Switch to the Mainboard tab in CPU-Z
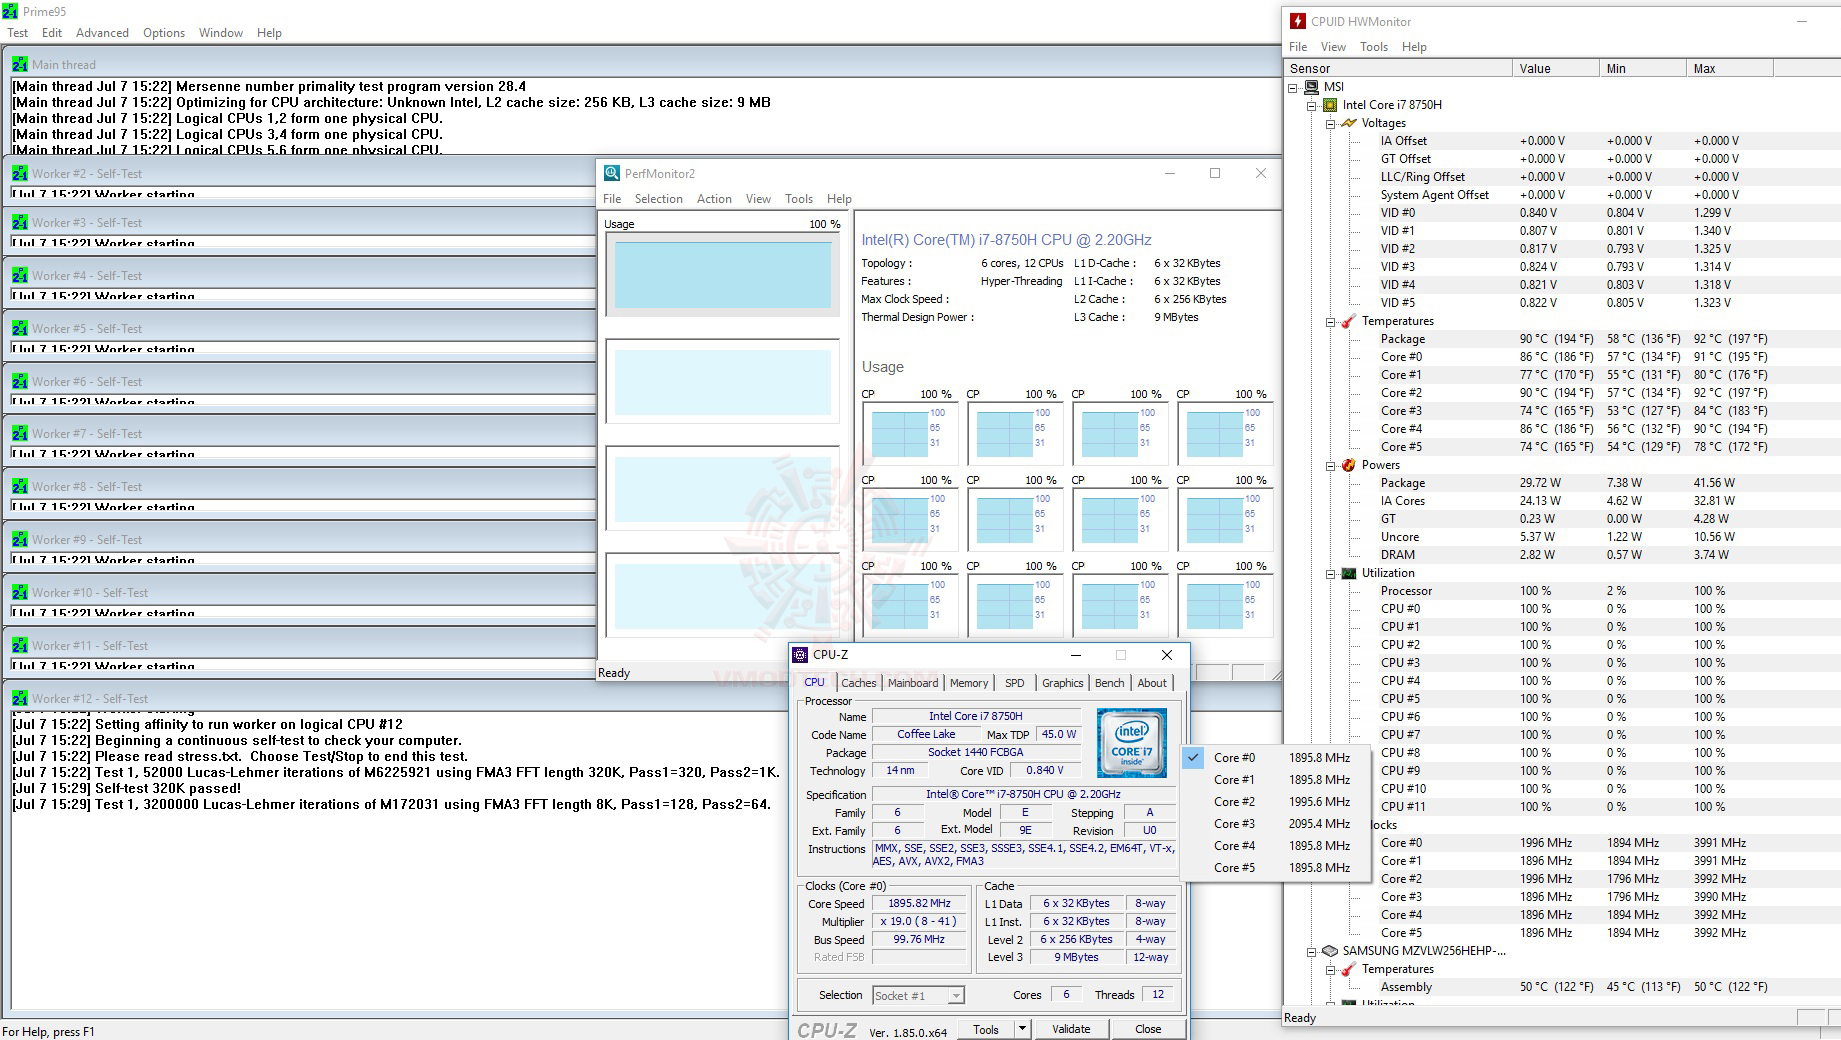Screen dimensions: 1841x1040 pos(913,683)
